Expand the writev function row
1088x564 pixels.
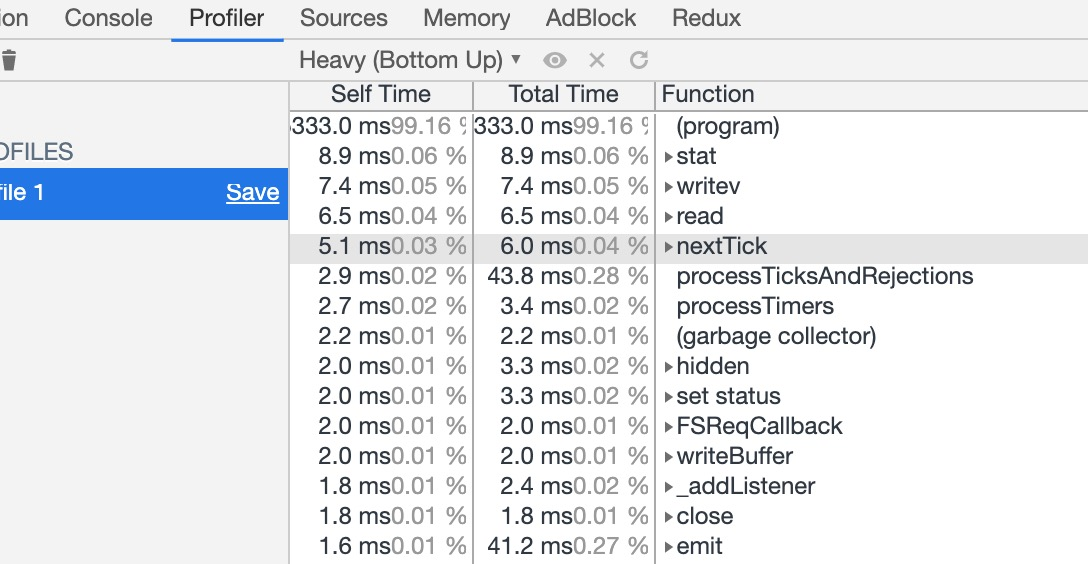[669, 187]
